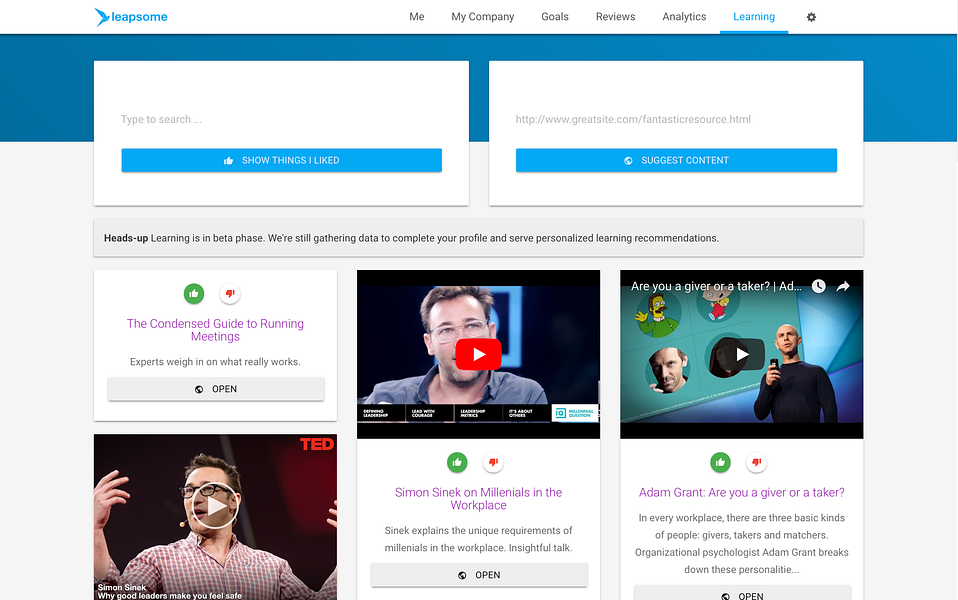Give thumbs up to Simon Sinek Millenials video
The height and width of the screenshot is (600, 958).
pos(457,463)
